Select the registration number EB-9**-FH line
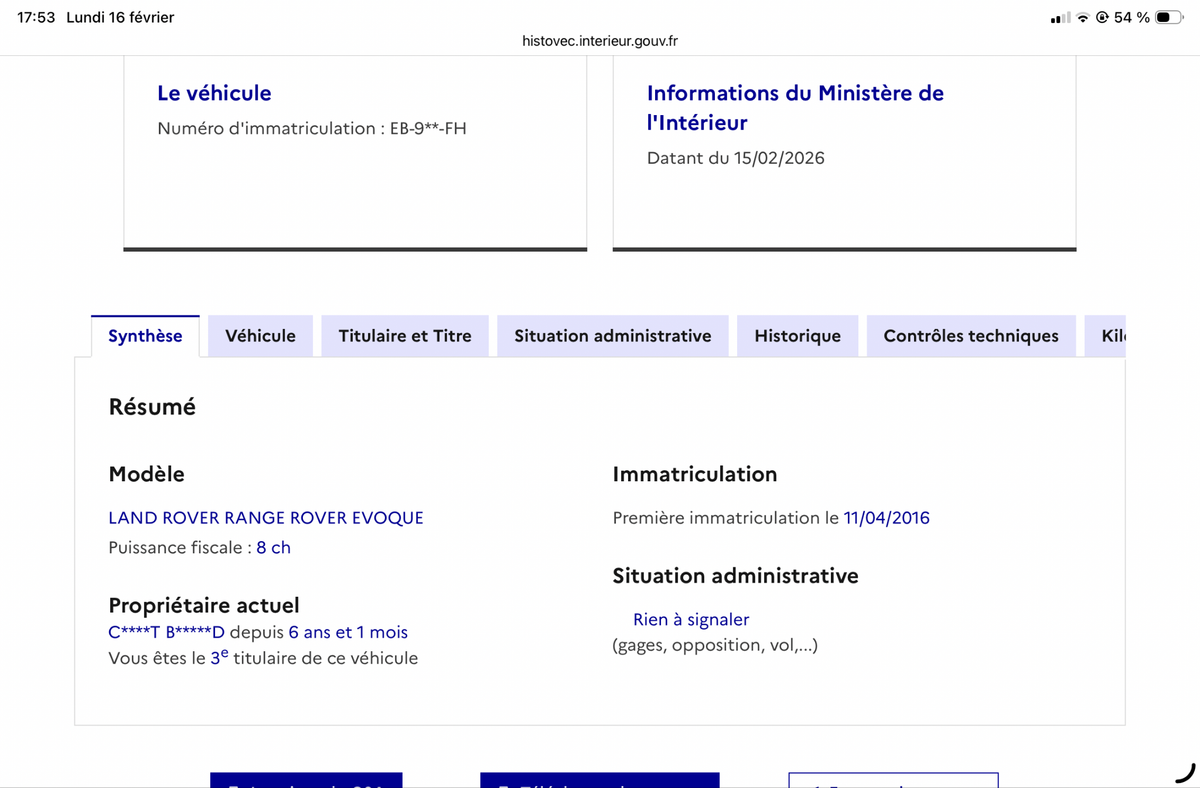This screenshot has width=1200, height=788. 312,129
